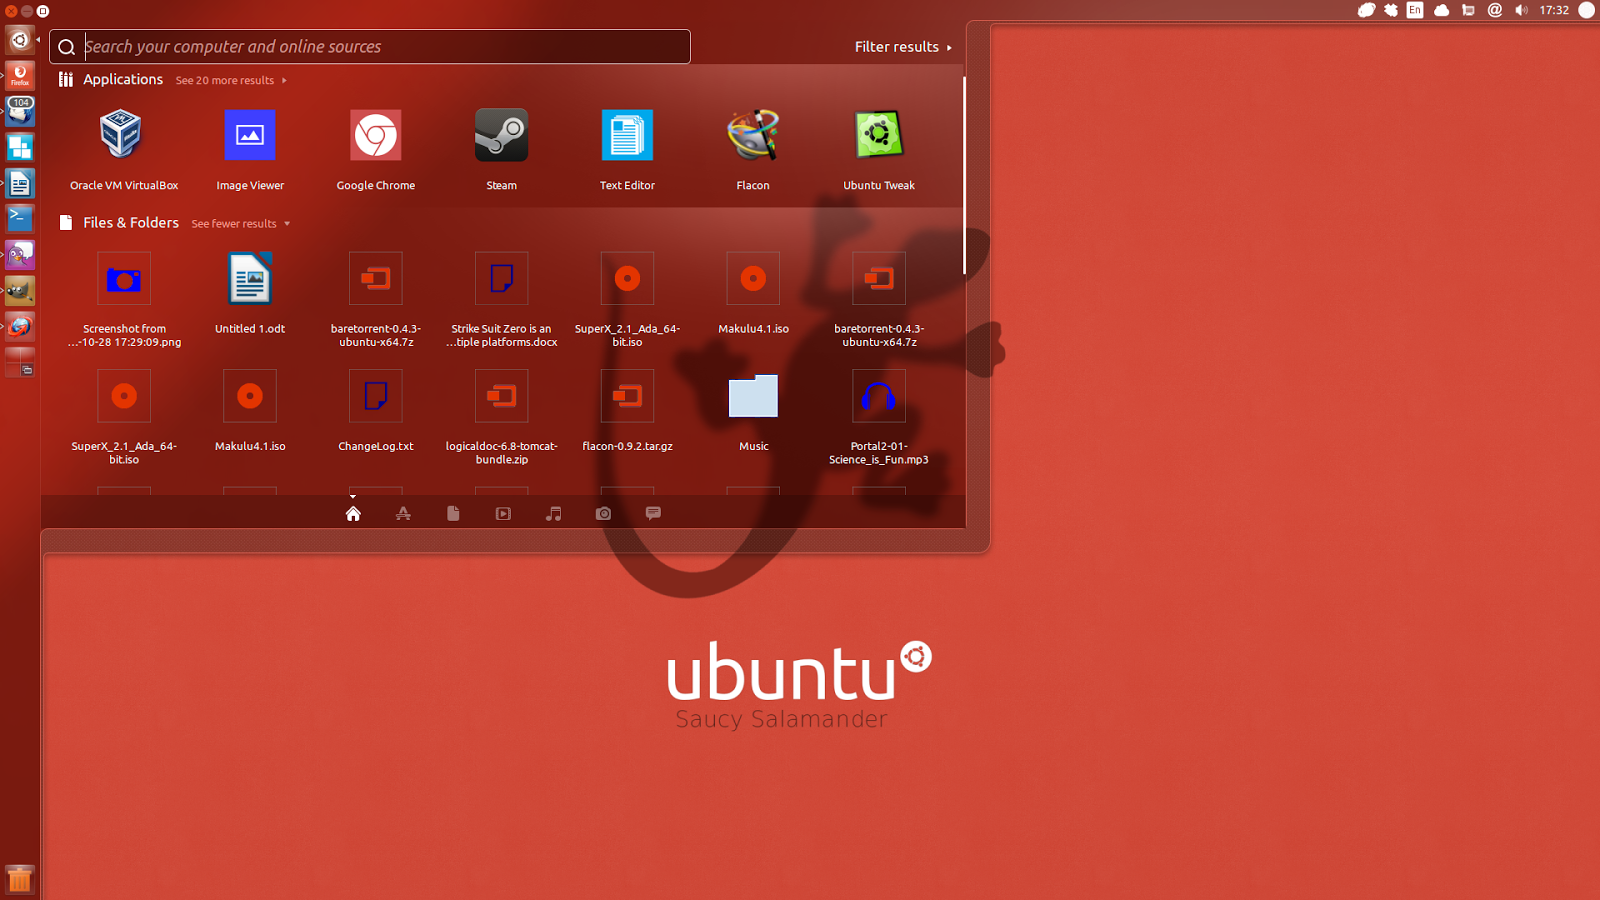The width and height of the screenshot is (1600, 900).
Task: Launch Firefox from the launcher
Action: pyautogui.click(x=20, y=76)
